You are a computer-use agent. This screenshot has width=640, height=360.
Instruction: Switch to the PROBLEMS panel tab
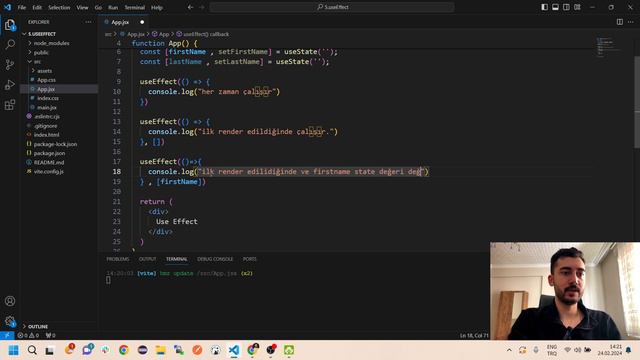click(x=118, y=259)
